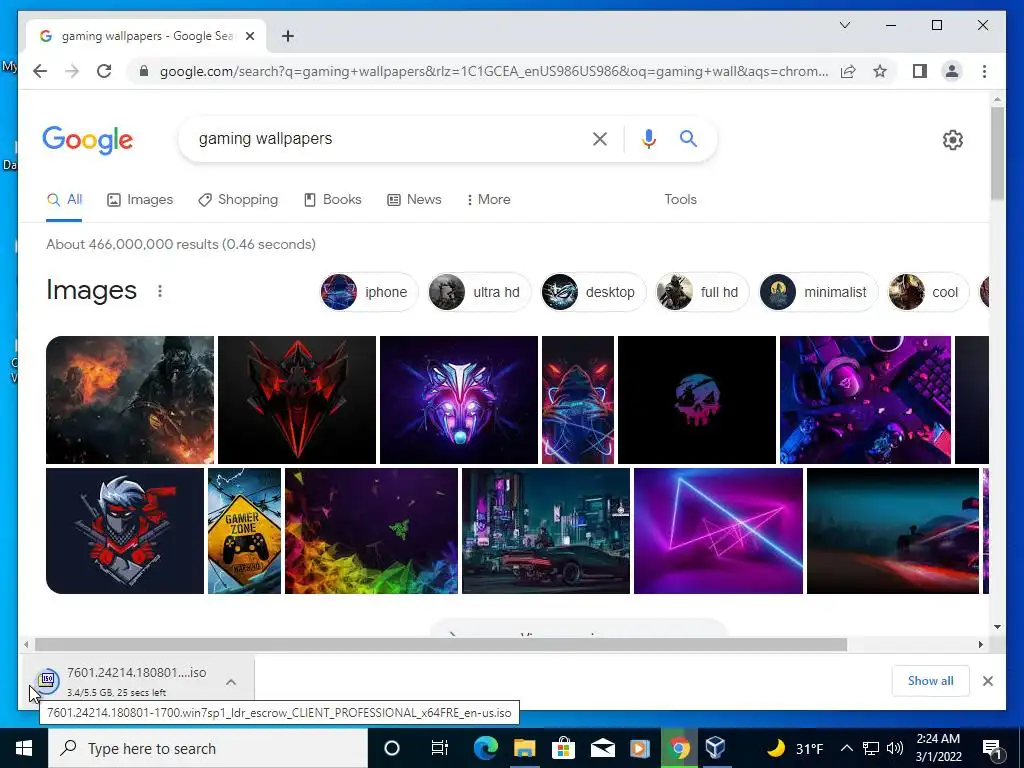Screen dimensions: 1024x768
Task: Open the Images section three-dot menu
Action: 160,291
